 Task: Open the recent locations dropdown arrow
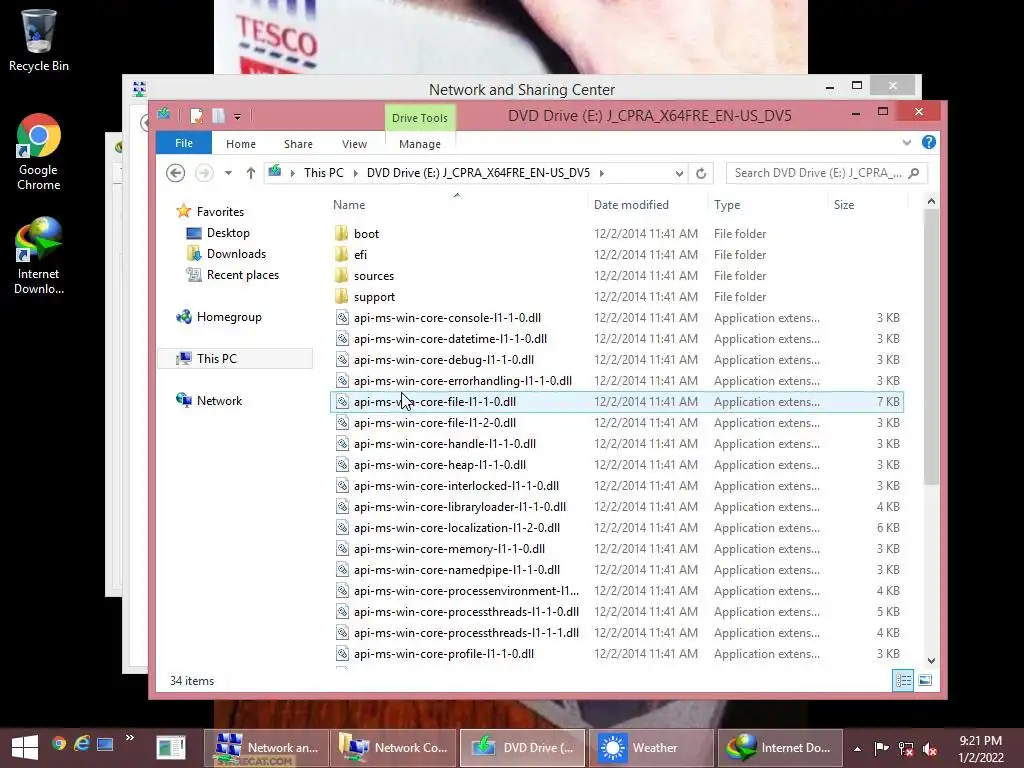tap(228, 173)
